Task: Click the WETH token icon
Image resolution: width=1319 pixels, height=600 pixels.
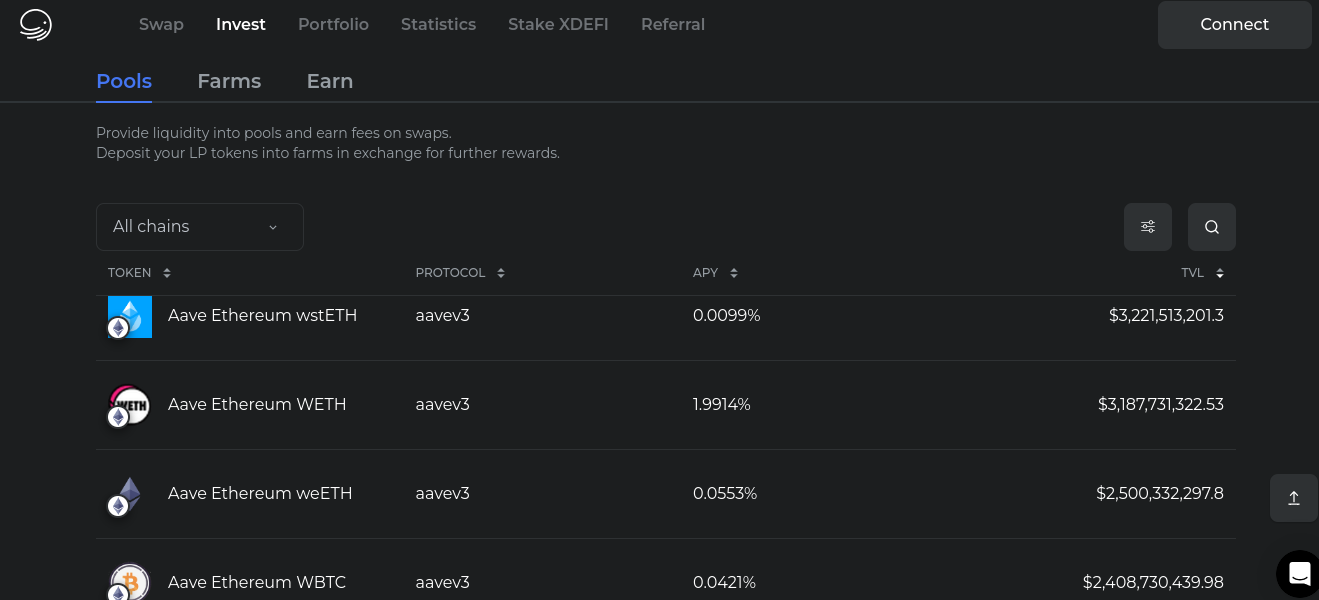Action: (129, 405)
